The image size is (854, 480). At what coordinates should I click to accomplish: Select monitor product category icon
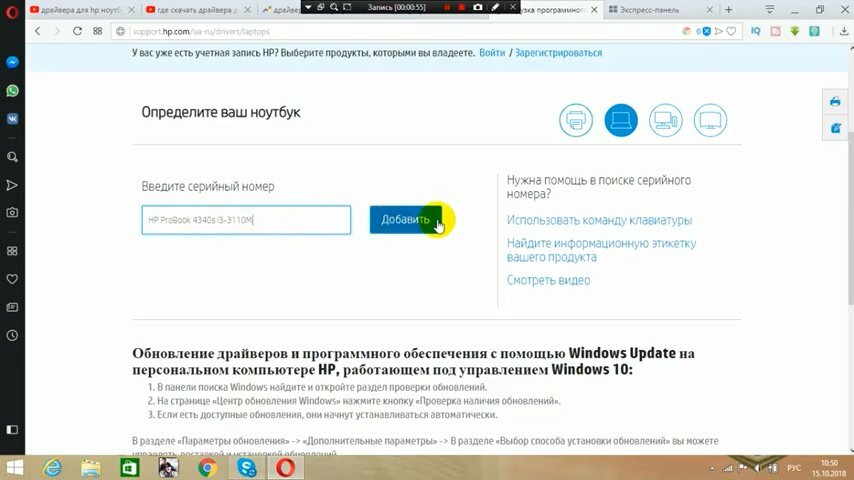(710, 120)
